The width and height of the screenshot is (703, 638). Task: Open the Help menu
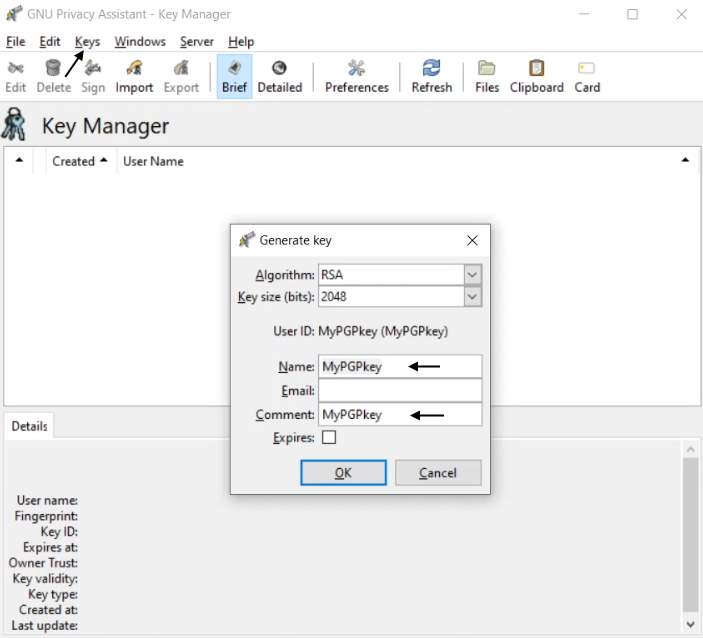point(241,42)
